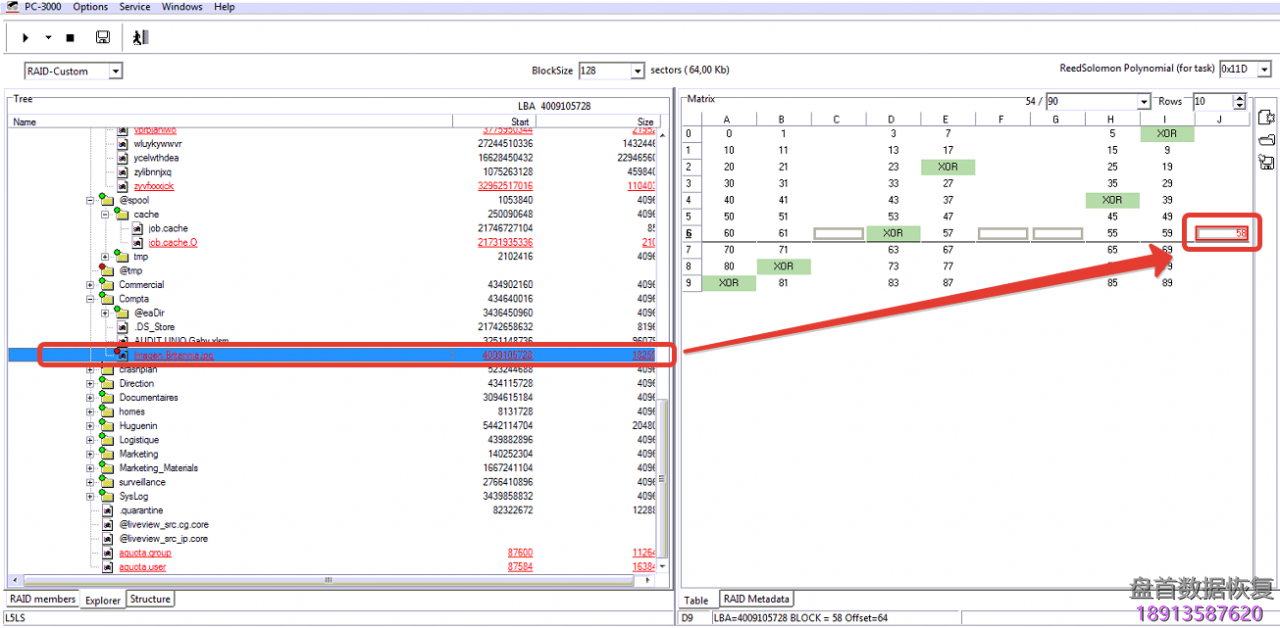Increase the Rows value with up arrow

[x=1240, y=98]
